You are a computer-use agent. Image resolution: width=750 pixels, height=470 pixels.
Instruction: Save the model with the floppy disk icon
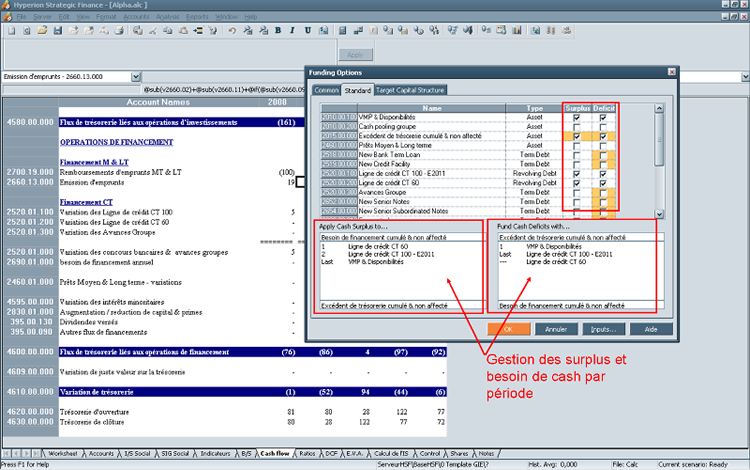pyautogui.click(x=58, y=31)
